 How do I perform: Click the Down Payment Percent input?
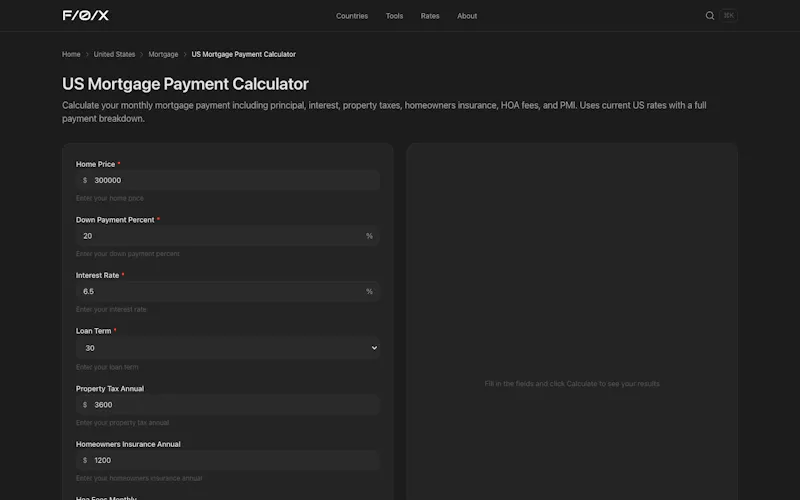coord(228,236)
